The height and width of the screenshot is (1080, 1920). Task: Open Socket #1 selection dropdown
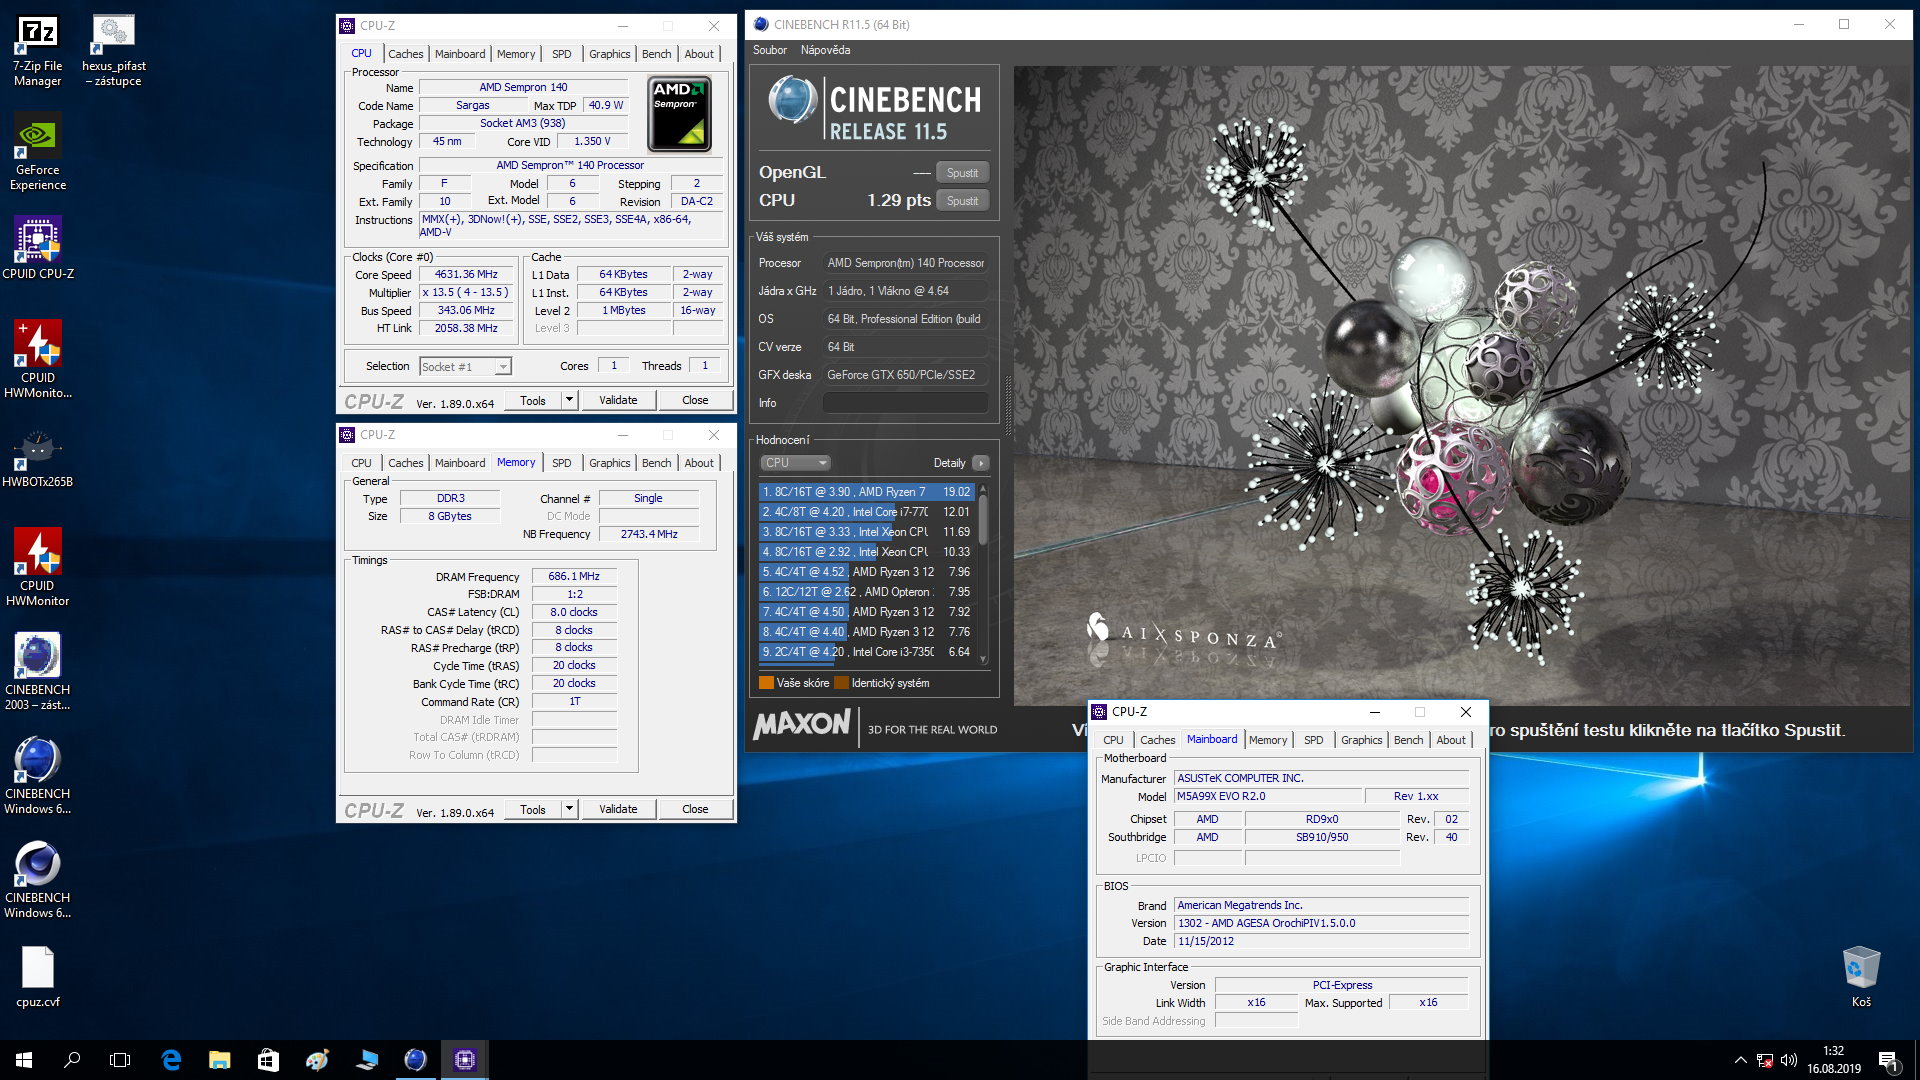tap(466, 367)
